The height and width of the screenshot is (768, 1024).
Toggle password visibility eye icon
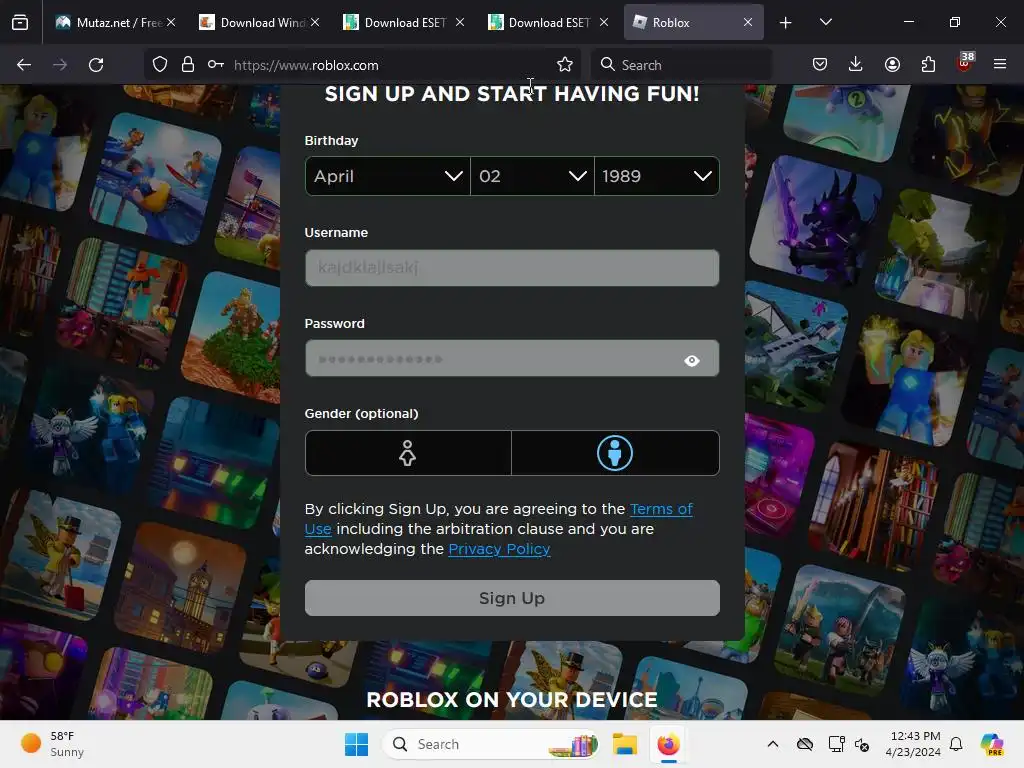pos(692,360)
